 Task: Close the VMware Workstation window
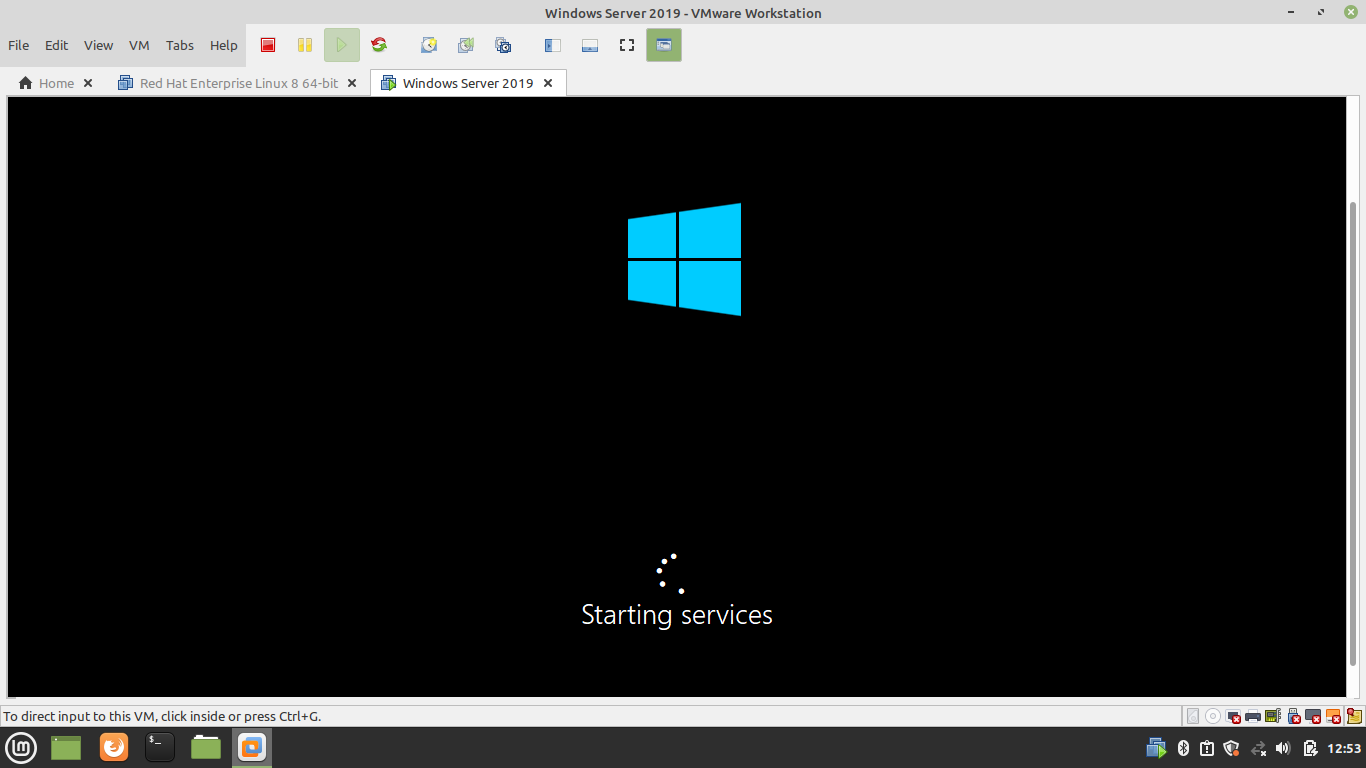(x=1350, y=12)
